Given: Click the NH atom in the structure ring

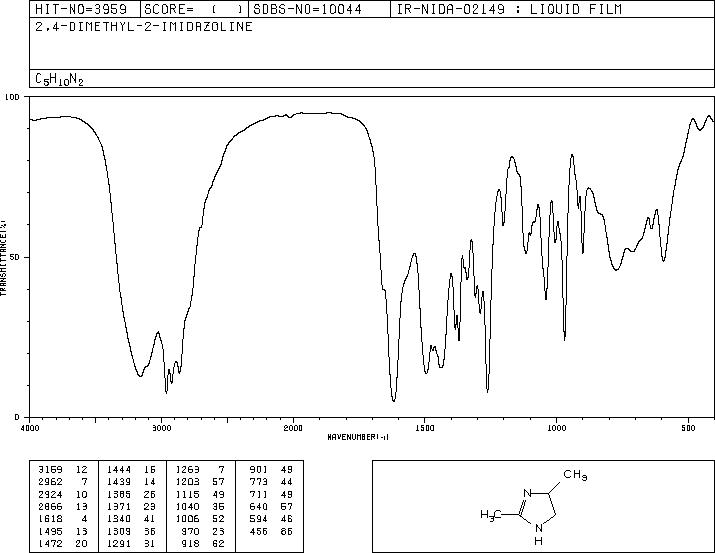Looking at the screenshot, I should pos(539,534).
